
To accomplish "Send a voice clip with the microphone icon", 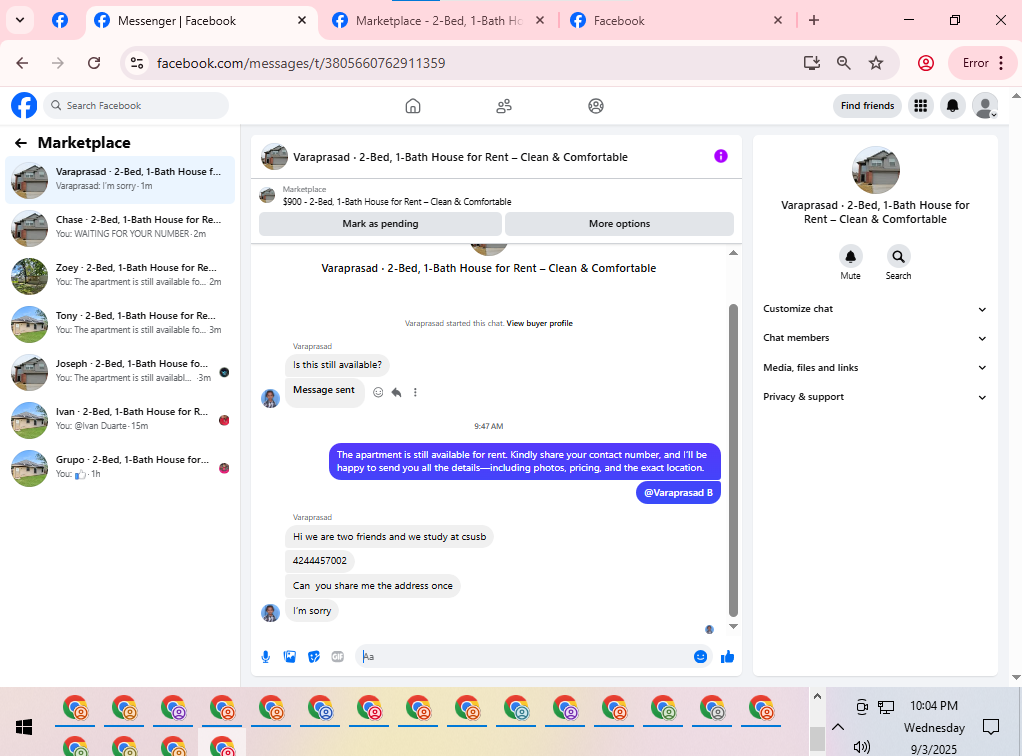I will (x=265, y=656).
